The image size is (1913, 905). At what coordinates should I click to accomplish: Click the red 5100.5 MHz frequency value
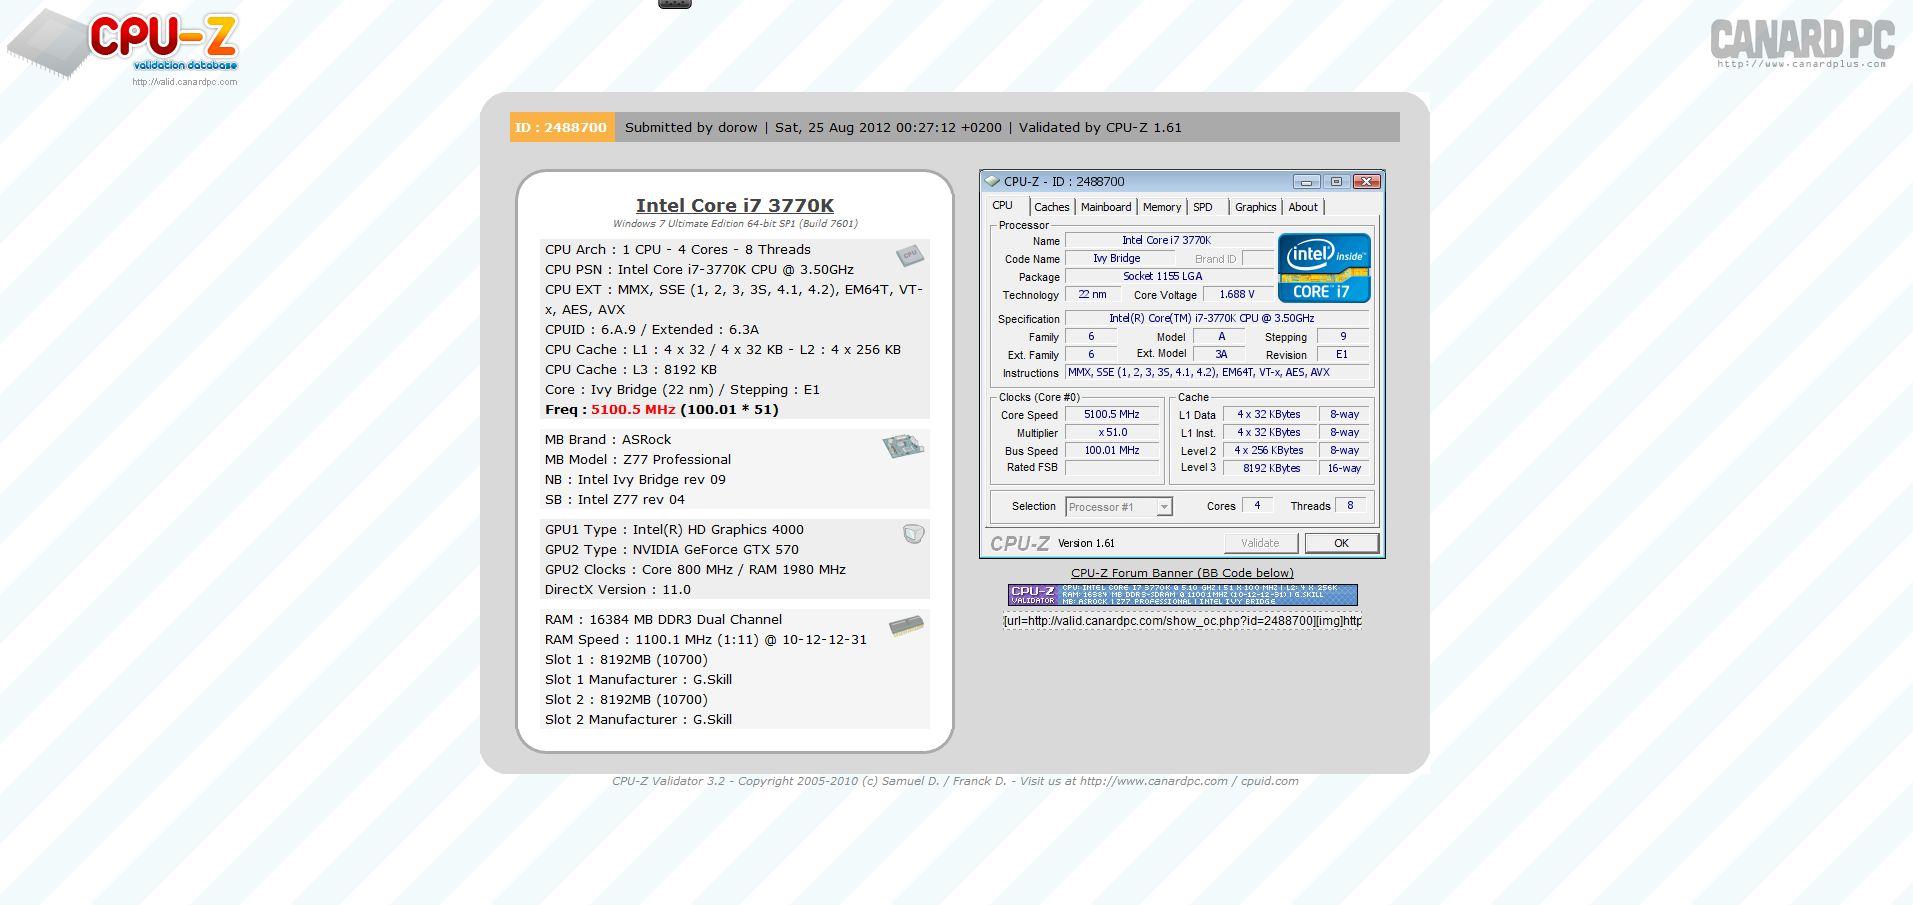click(x=633, y=409)
